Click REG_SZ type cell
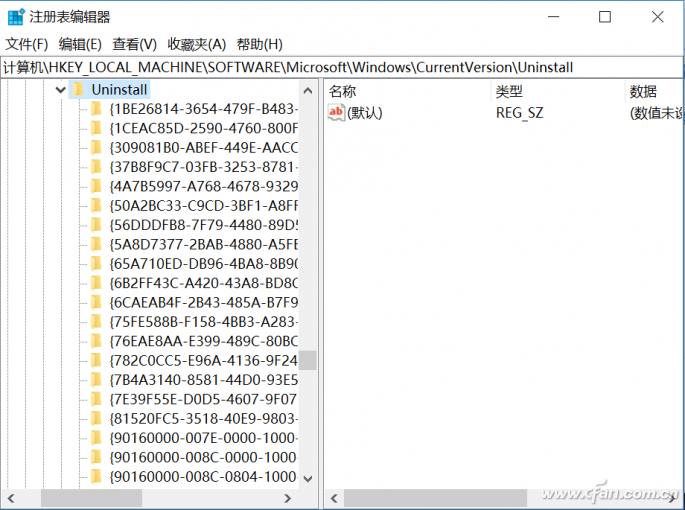Image resolution: width=685 pixels, height=510 pixels. 519,113
